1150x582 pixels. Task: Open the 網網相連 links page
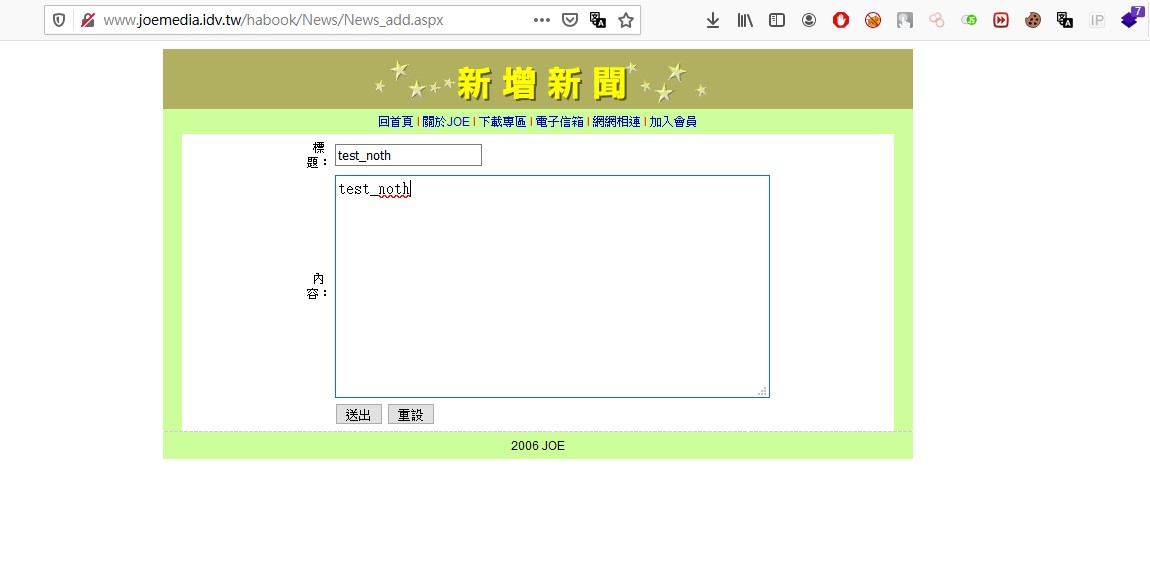point(617,122)
